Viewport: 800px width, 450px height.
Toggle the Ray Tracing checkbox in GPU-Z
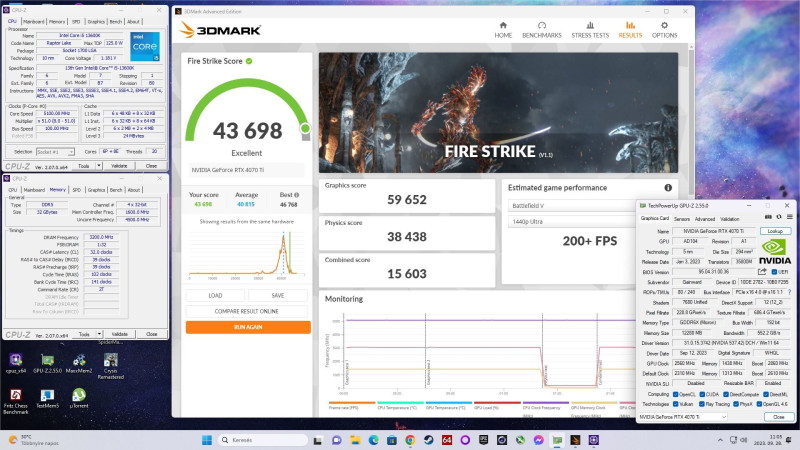point(702,404)
